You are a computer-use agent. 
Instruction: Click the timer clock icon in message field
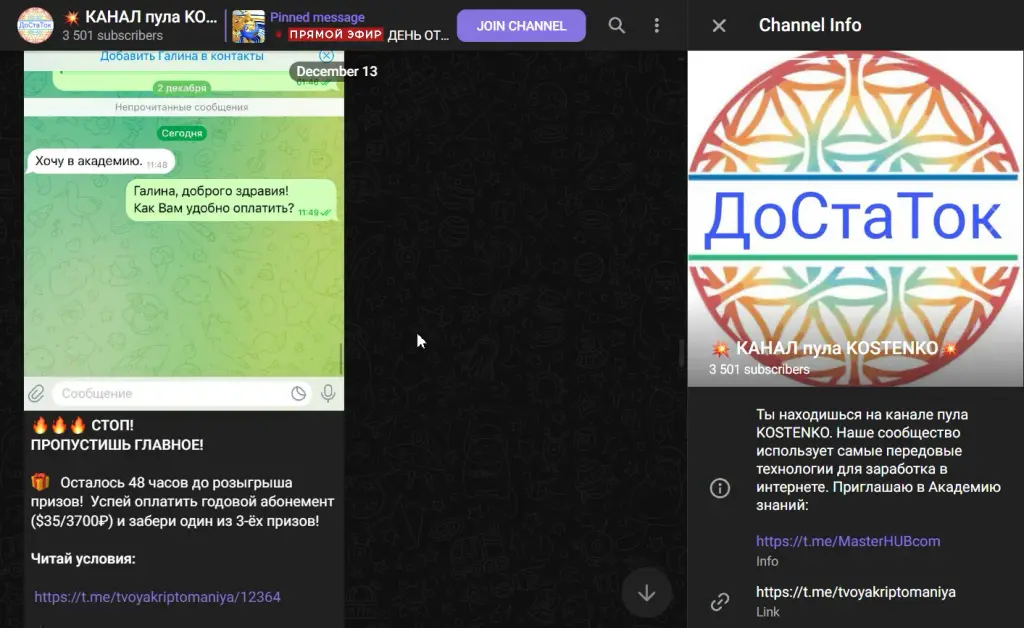tap(298, 393)
